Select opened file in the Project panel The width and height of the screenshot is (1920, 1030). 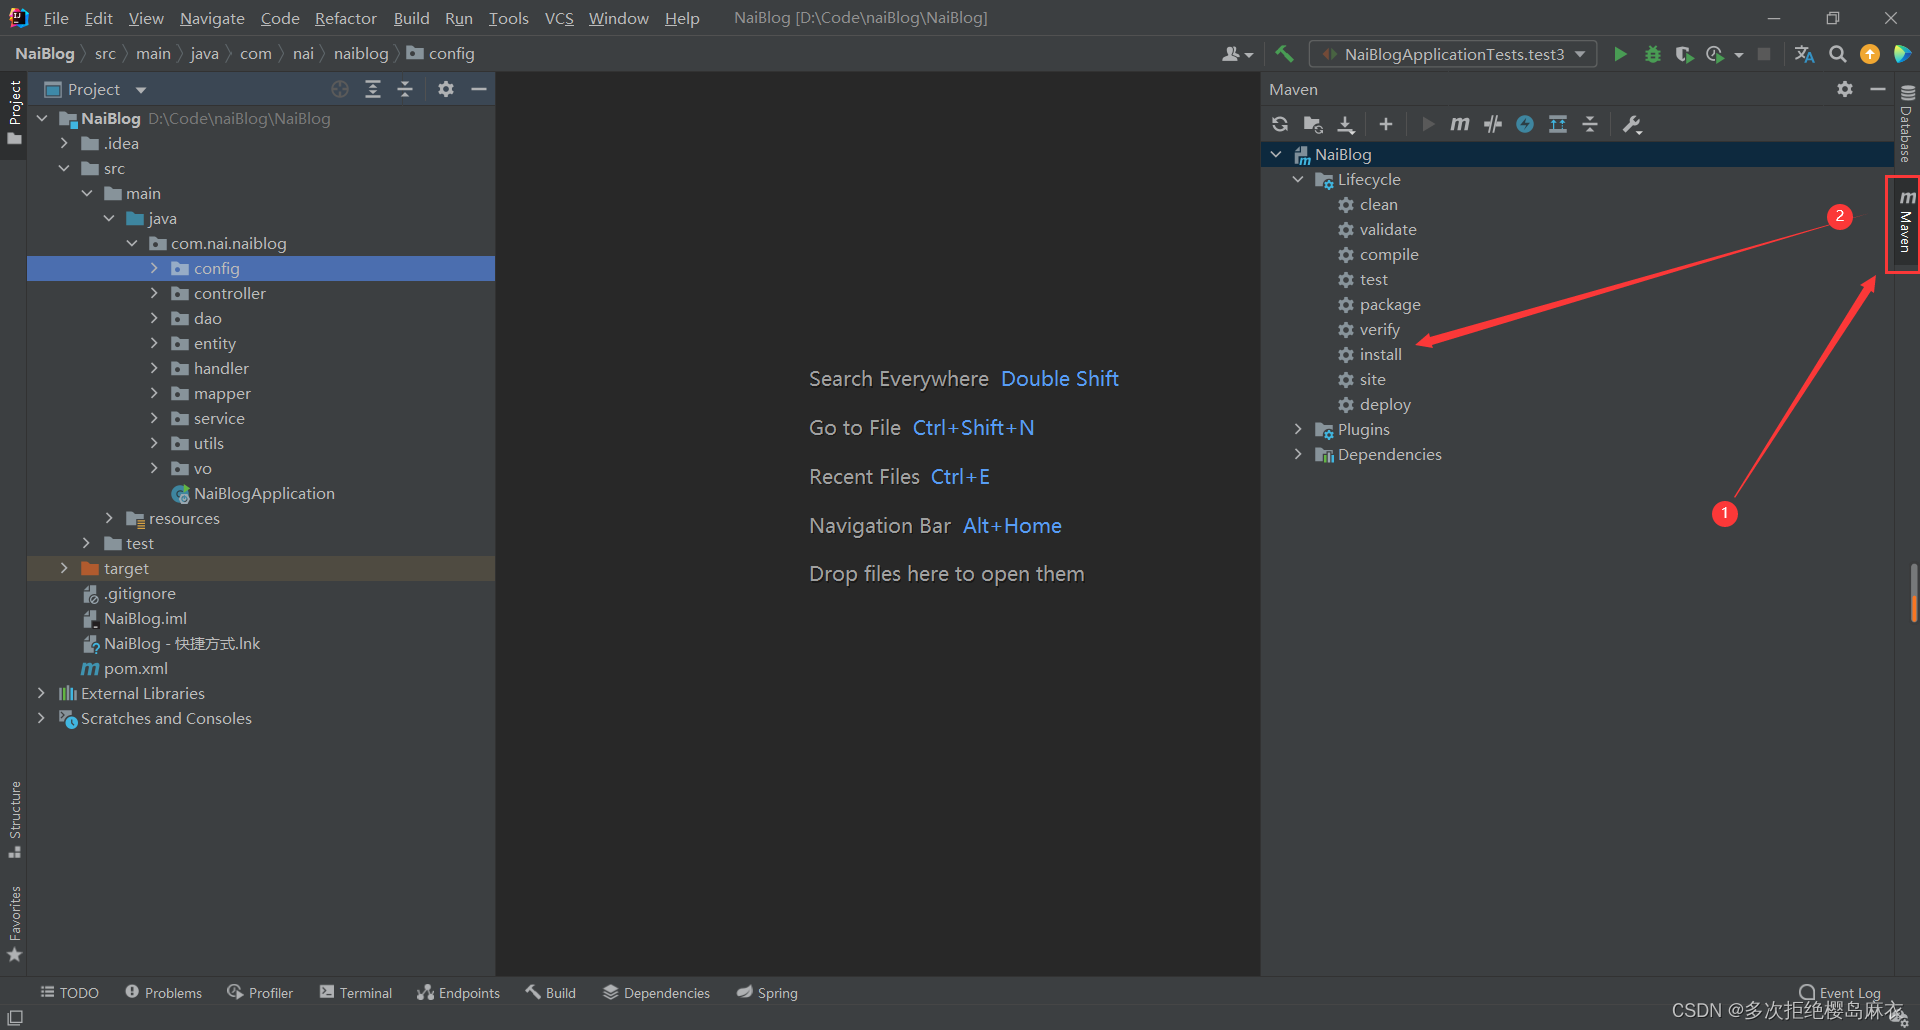click(x=340, y=89)
